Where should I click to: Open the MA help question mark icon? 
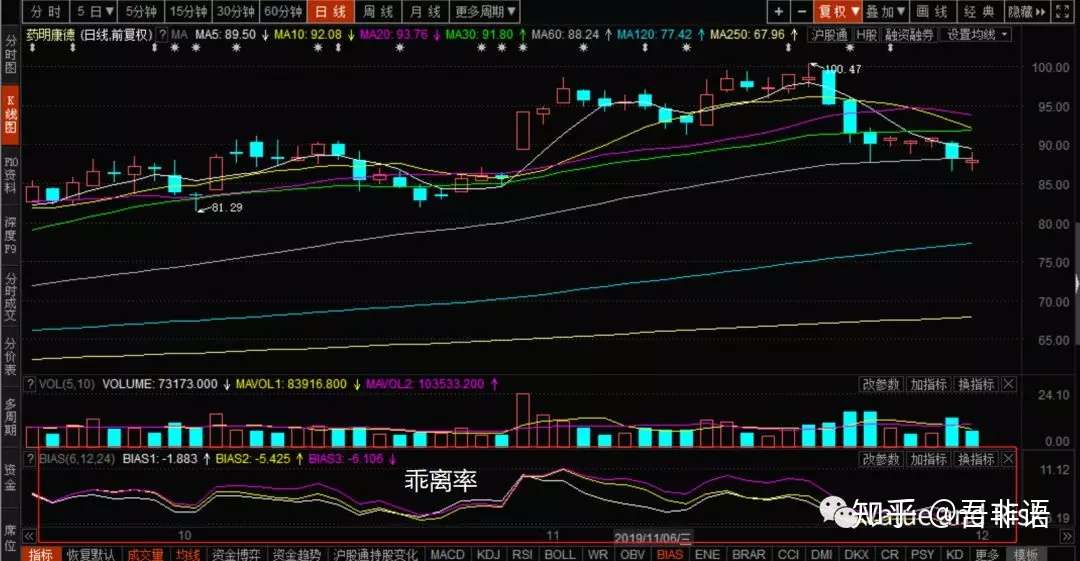[x=163, y=34]
